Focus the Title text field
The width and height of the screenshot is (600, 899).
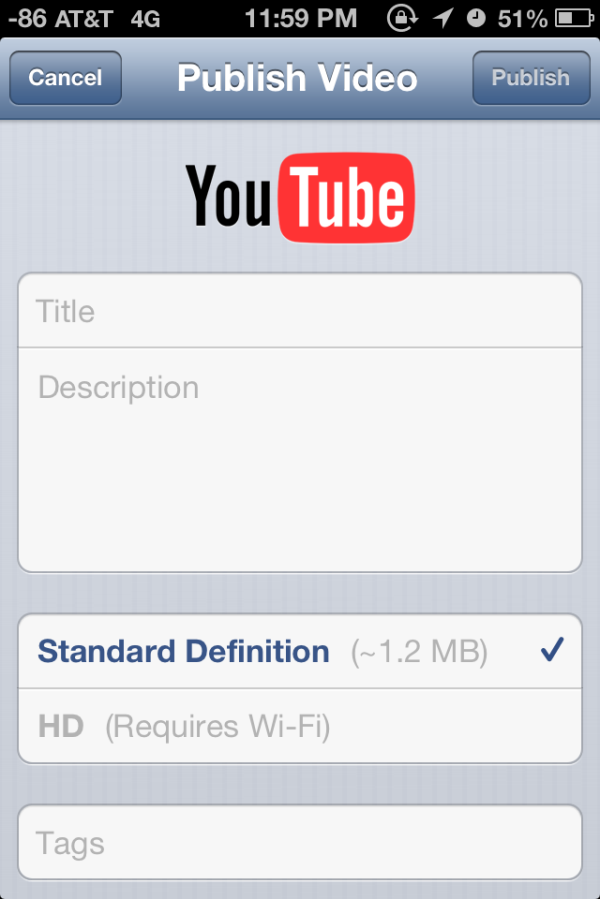tap(300, 310)
